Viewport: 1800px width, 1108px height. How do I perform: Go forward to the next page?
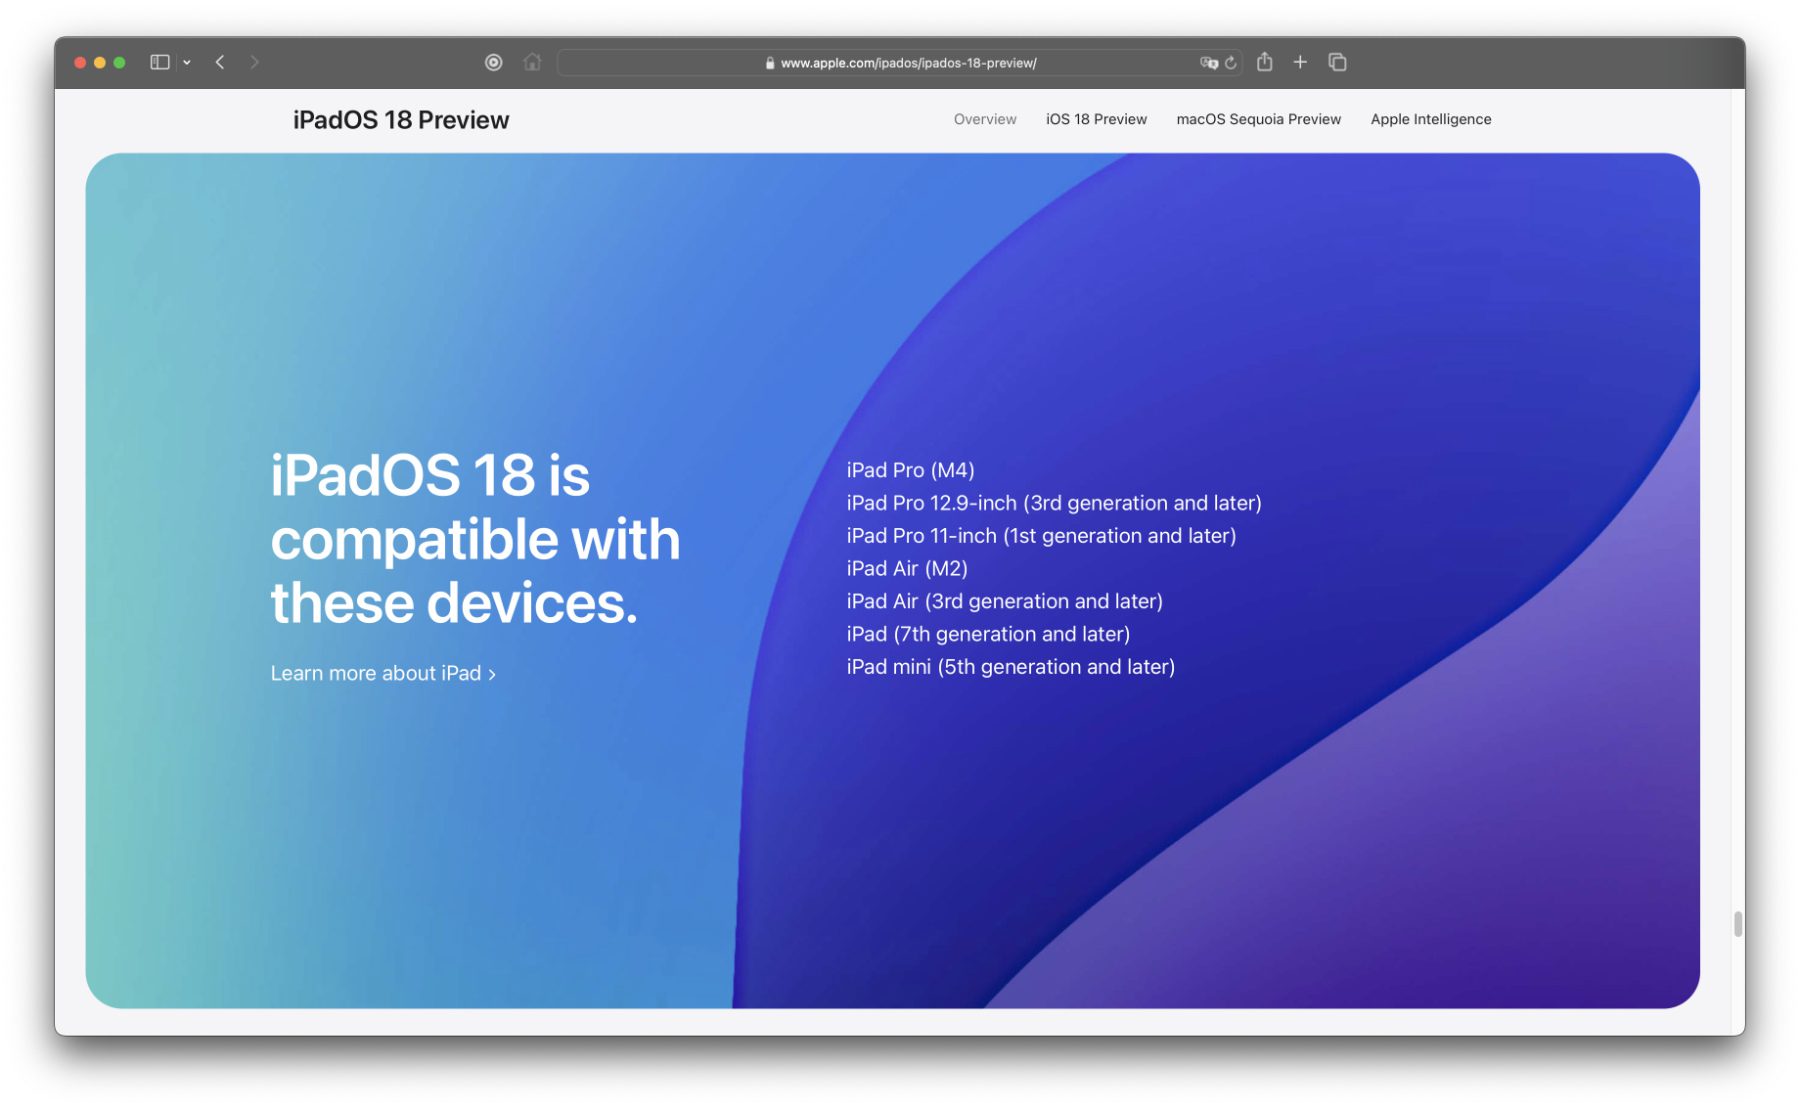[255, 62]
